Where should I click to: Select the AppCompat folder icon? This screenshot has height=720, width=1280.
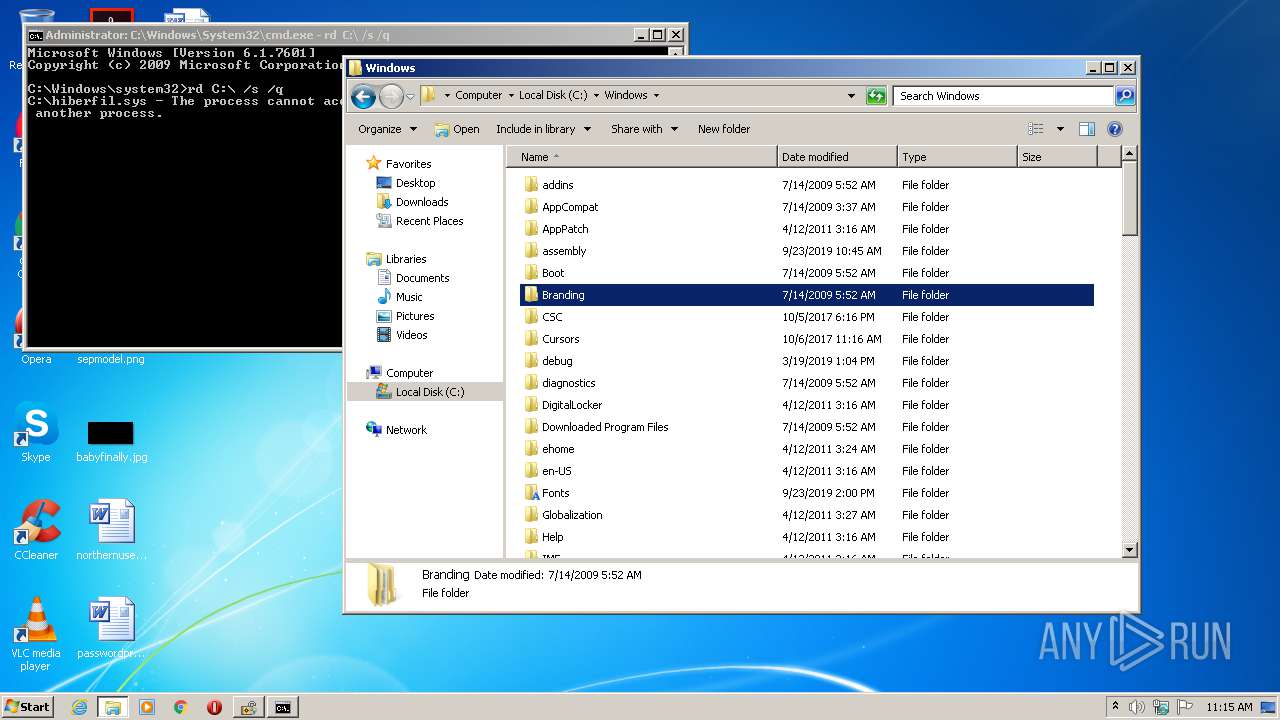pyautogui.click(x=532, y=207)
